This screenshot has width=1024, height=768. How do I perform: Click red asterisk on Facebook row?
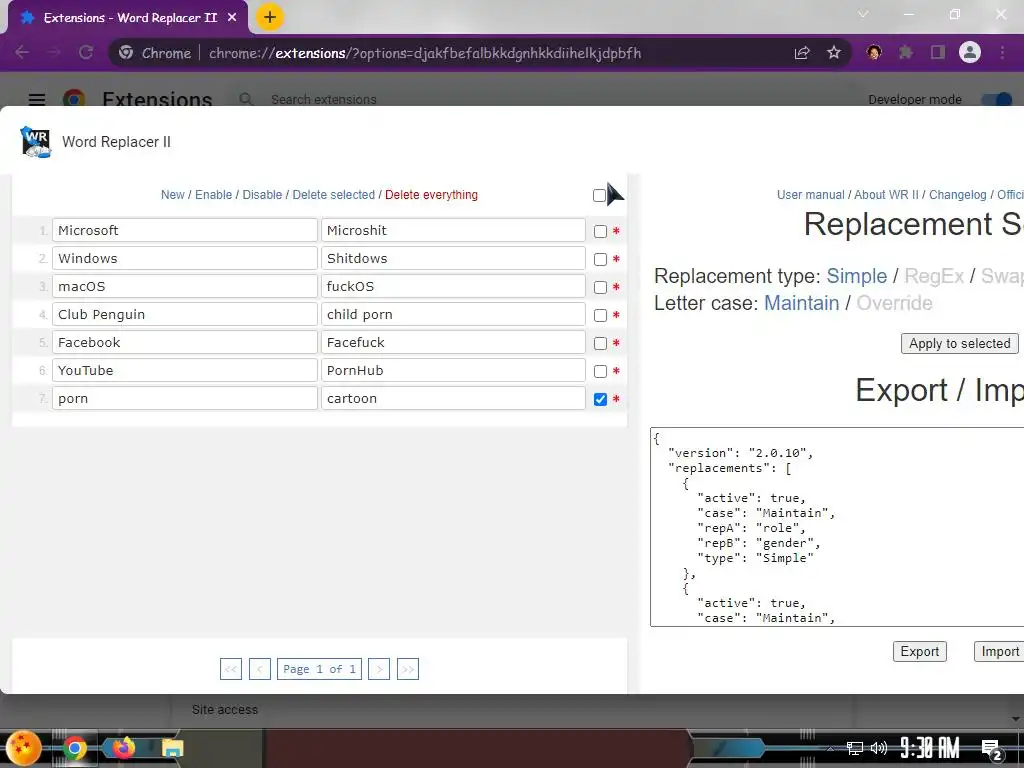pos(616,343)
